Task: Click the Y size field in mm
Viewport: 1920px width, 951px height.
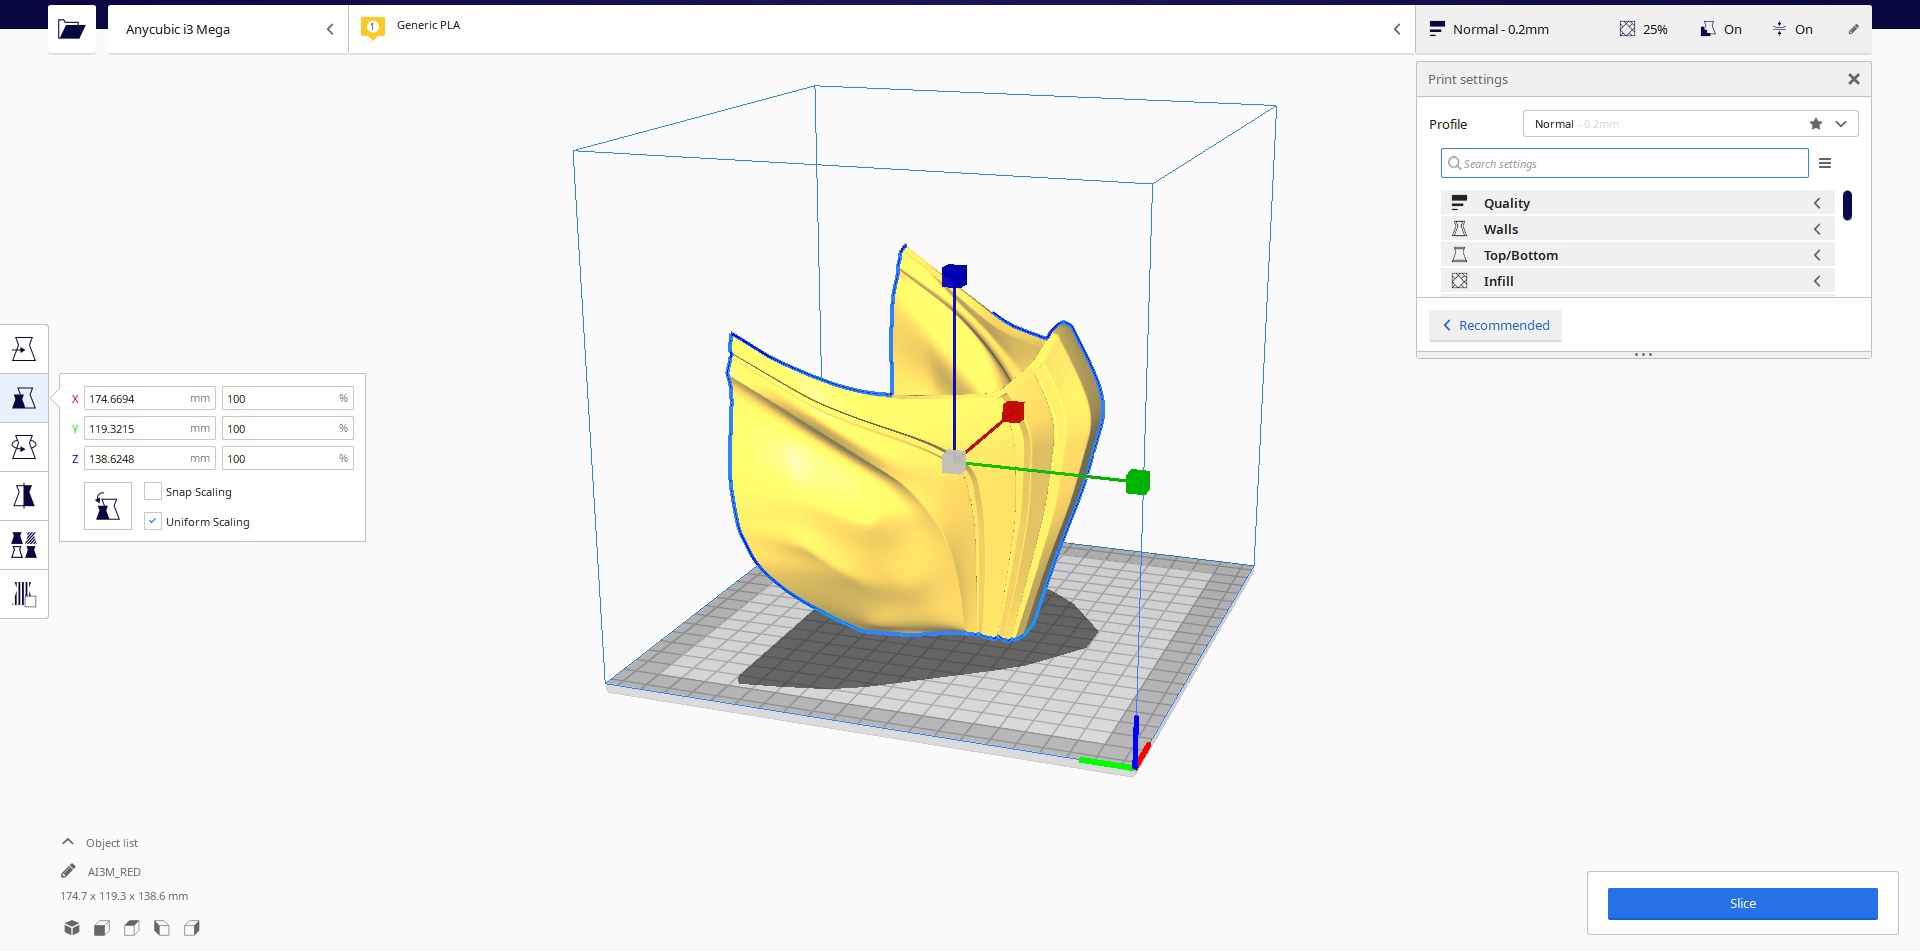Action: (150, 428)
